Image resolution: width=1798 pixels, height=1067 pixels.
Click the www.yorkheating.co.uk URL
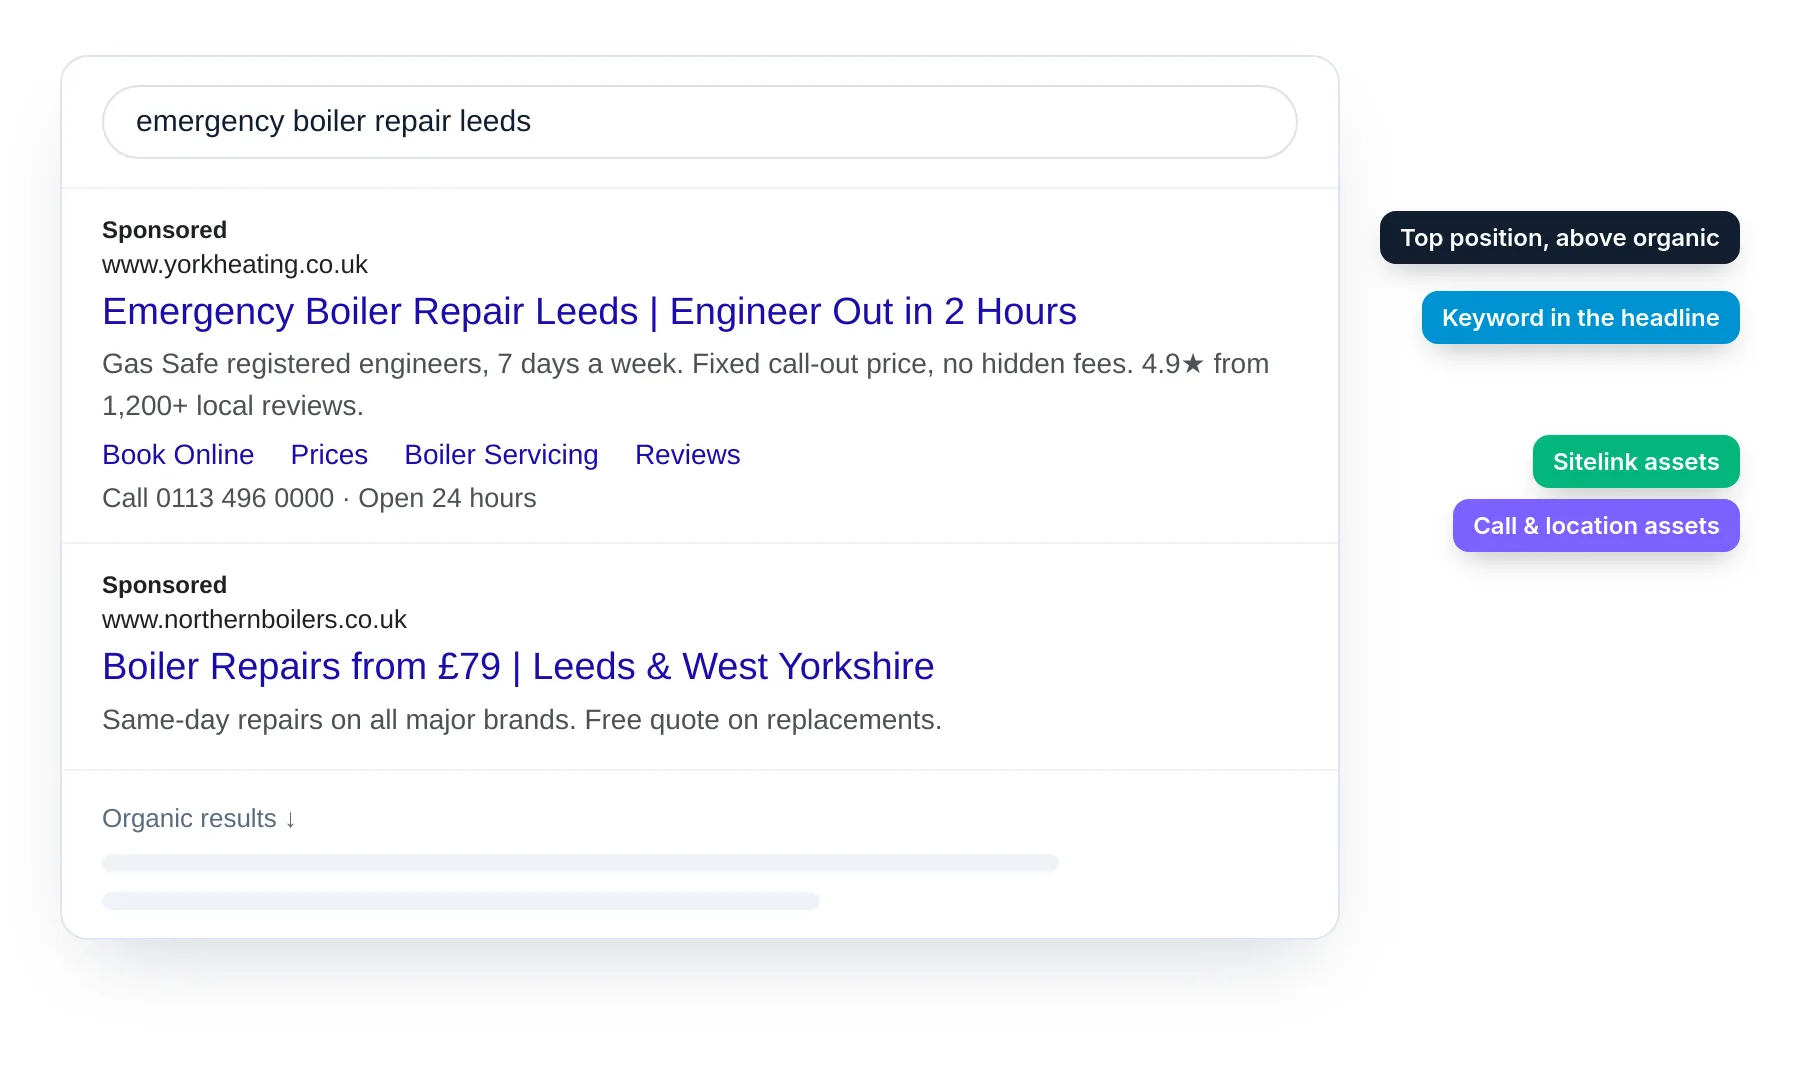[x=235, y=265]
